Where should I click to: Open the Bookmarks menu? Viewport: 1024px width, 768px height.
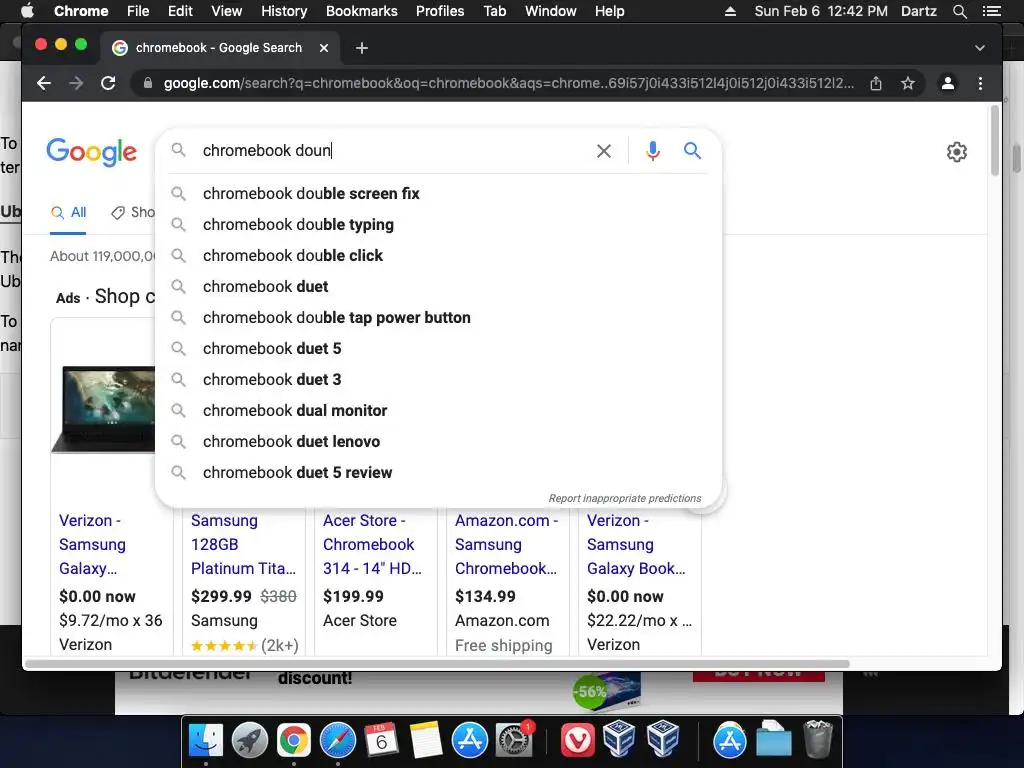362,11
